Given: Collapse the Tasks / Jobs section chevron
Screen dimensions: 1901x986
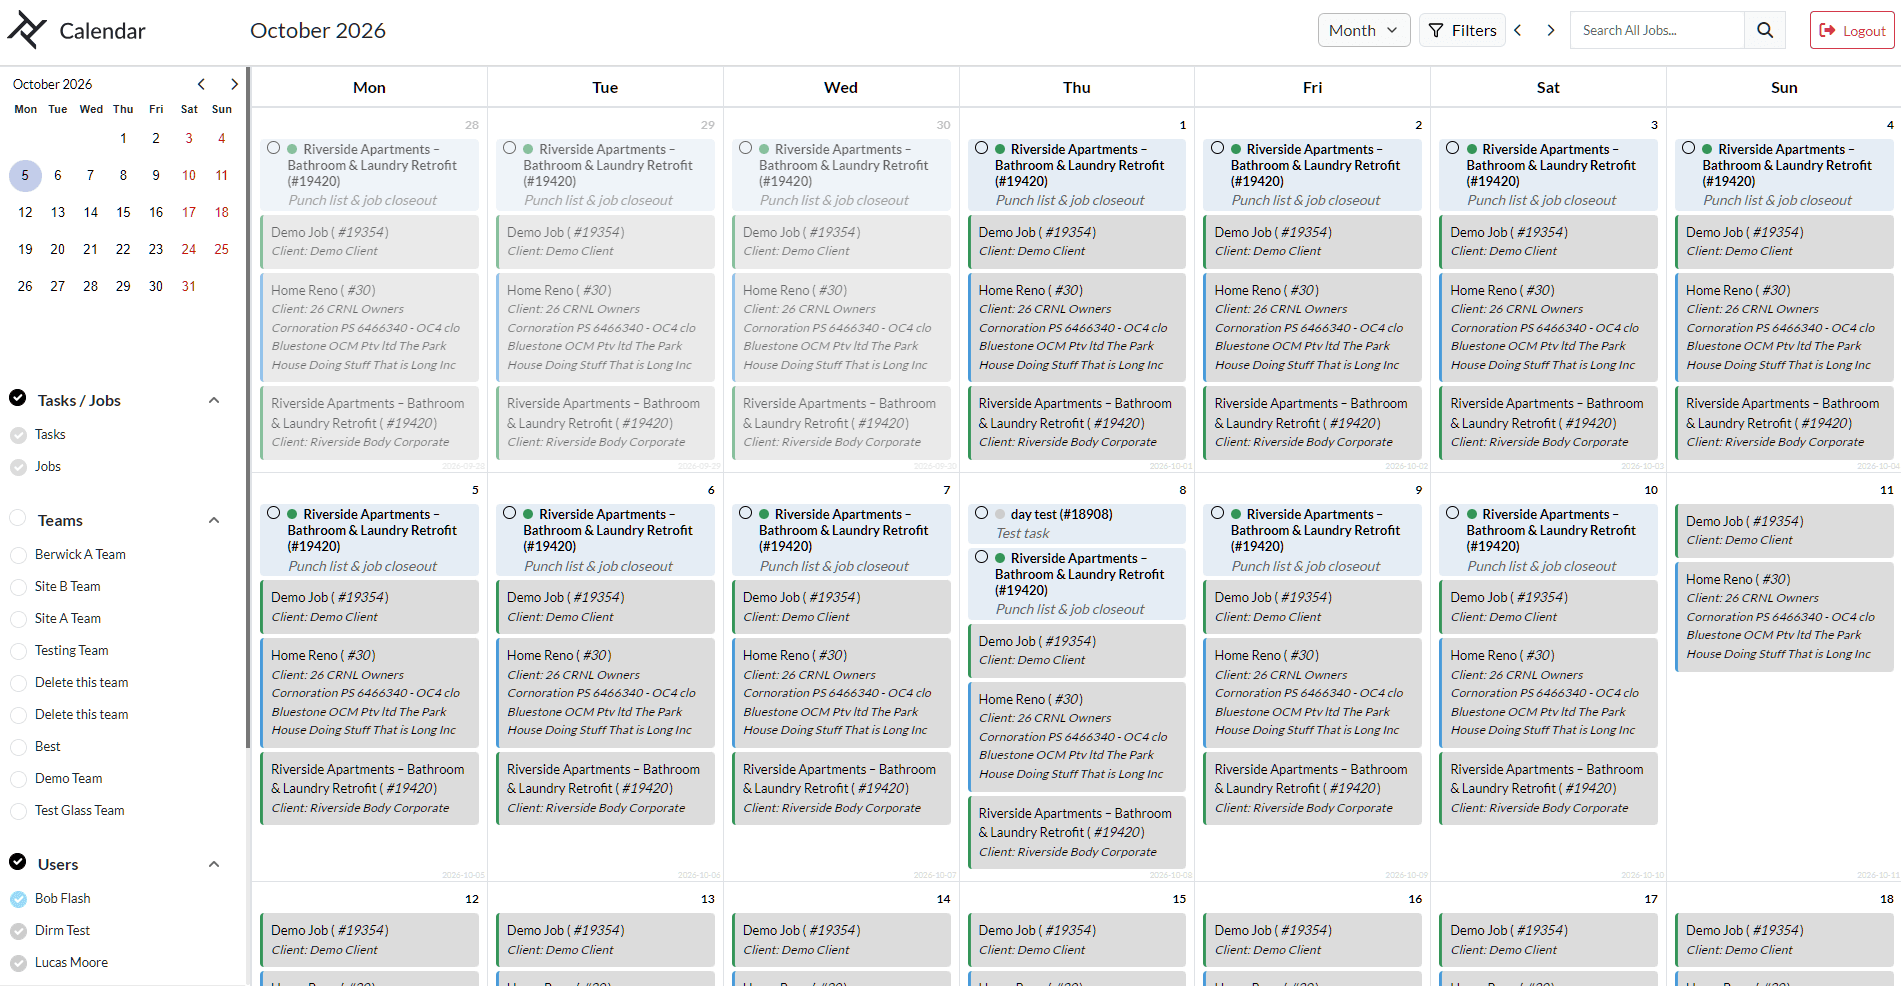Looking at the screenshot, I should pyautogui.click(x=213, y=400).
